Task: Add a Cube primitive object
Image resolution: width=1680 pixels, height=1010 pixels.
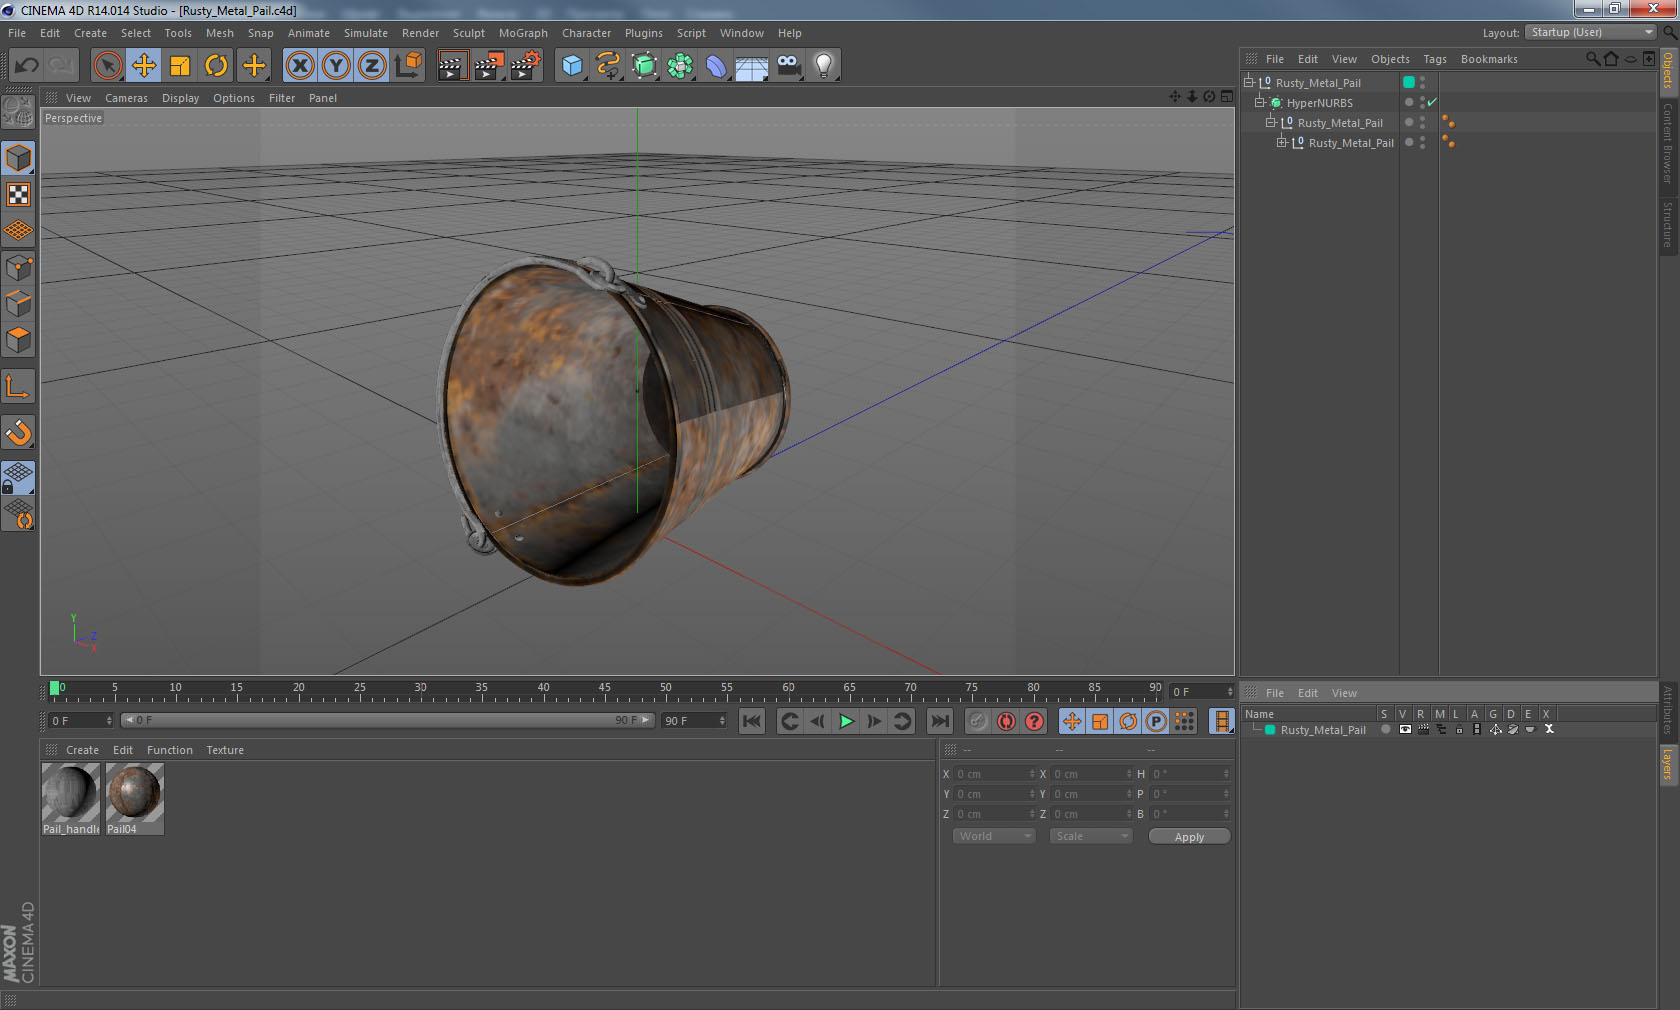Action: (x=572, y=66)
